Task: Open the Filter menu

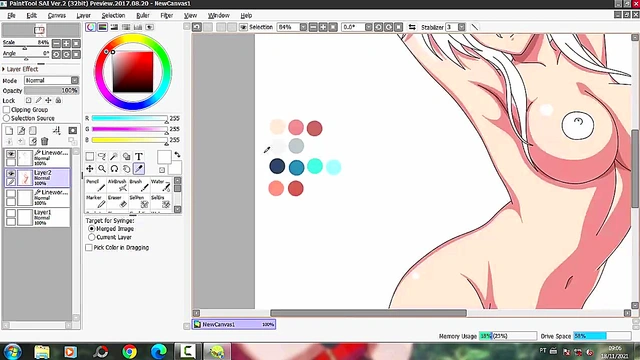Action: pyautogui.click(x=167, y=16)
